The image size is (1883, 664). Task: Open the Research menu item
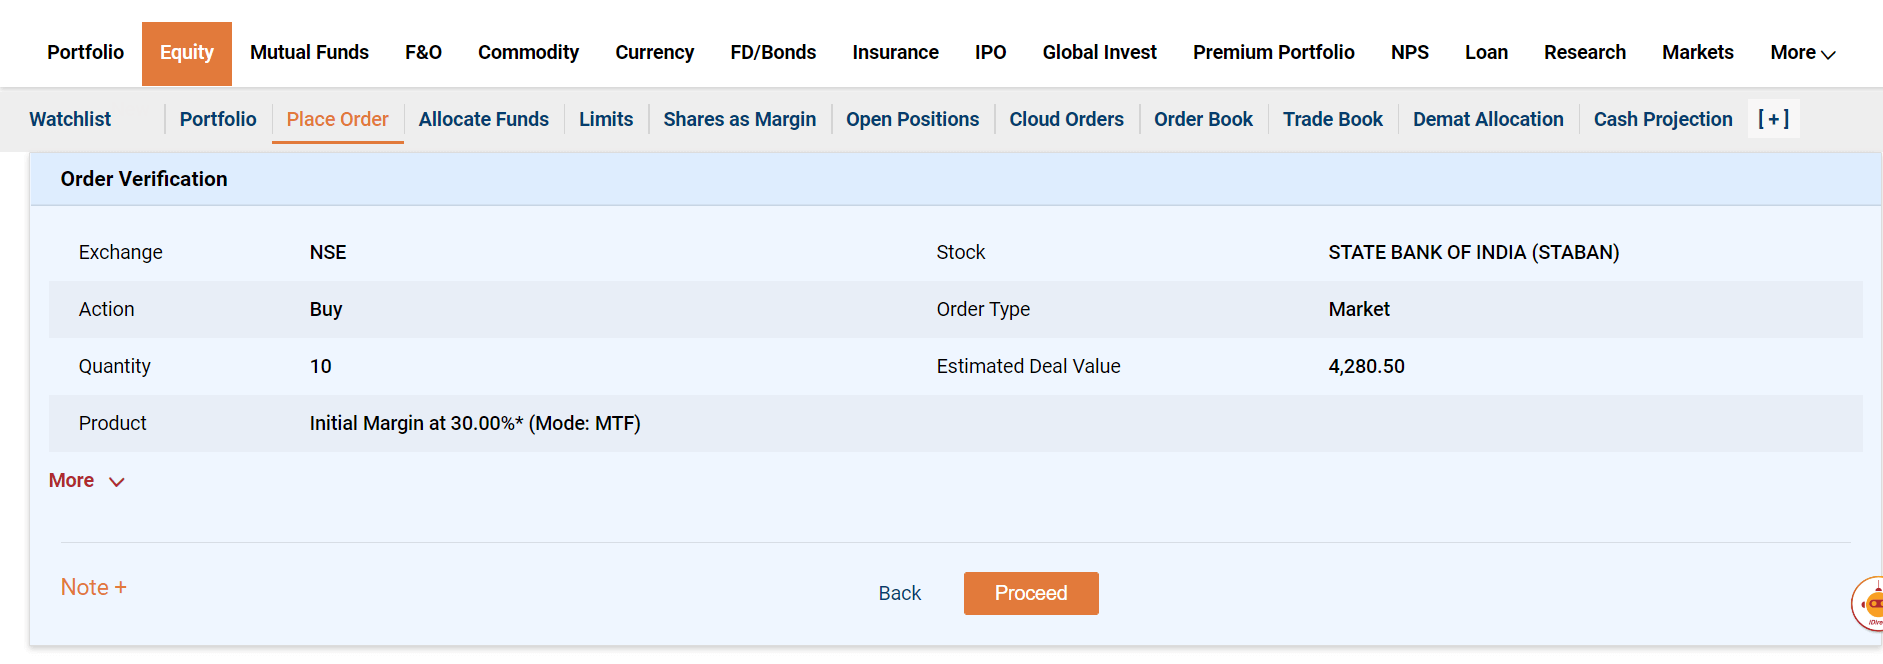(x=1584, y=53)
